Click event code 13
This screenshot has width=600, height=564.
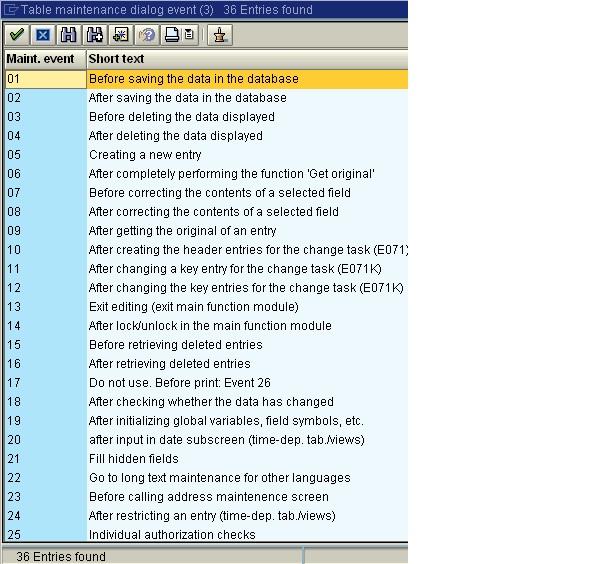point(46,307)
